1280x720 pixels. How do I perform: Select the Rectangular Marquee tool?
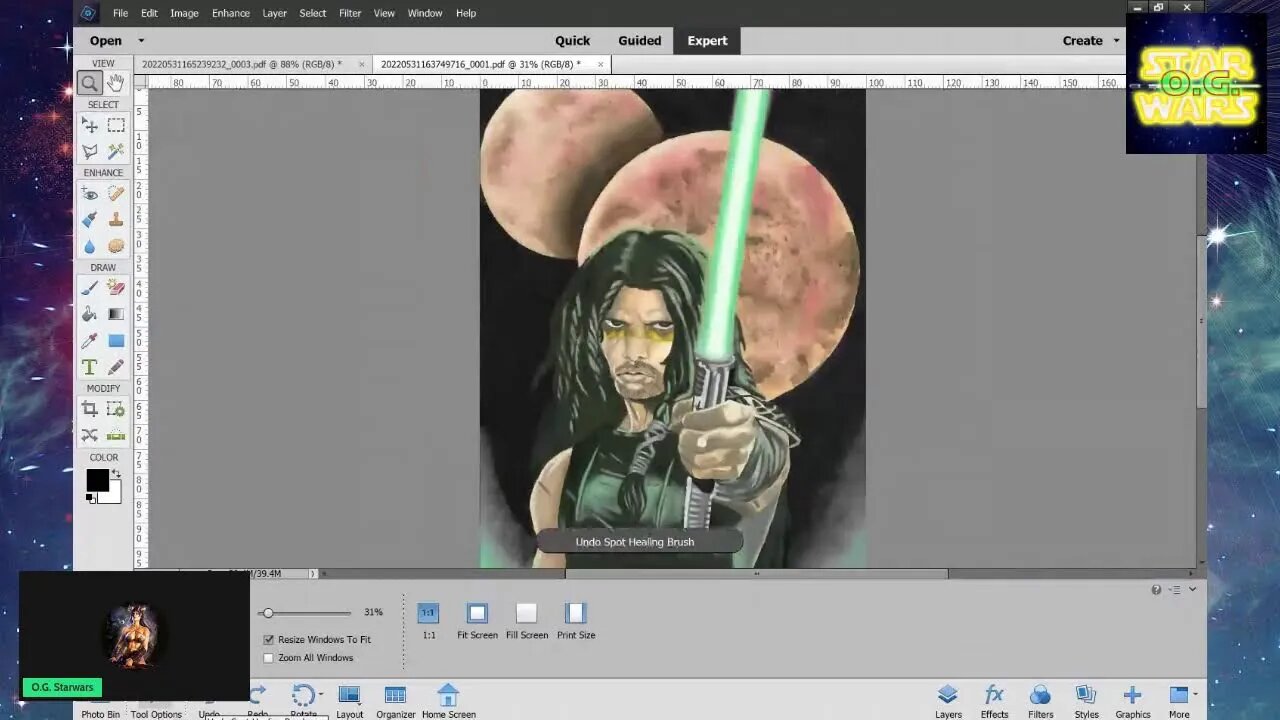coord(116,126)
